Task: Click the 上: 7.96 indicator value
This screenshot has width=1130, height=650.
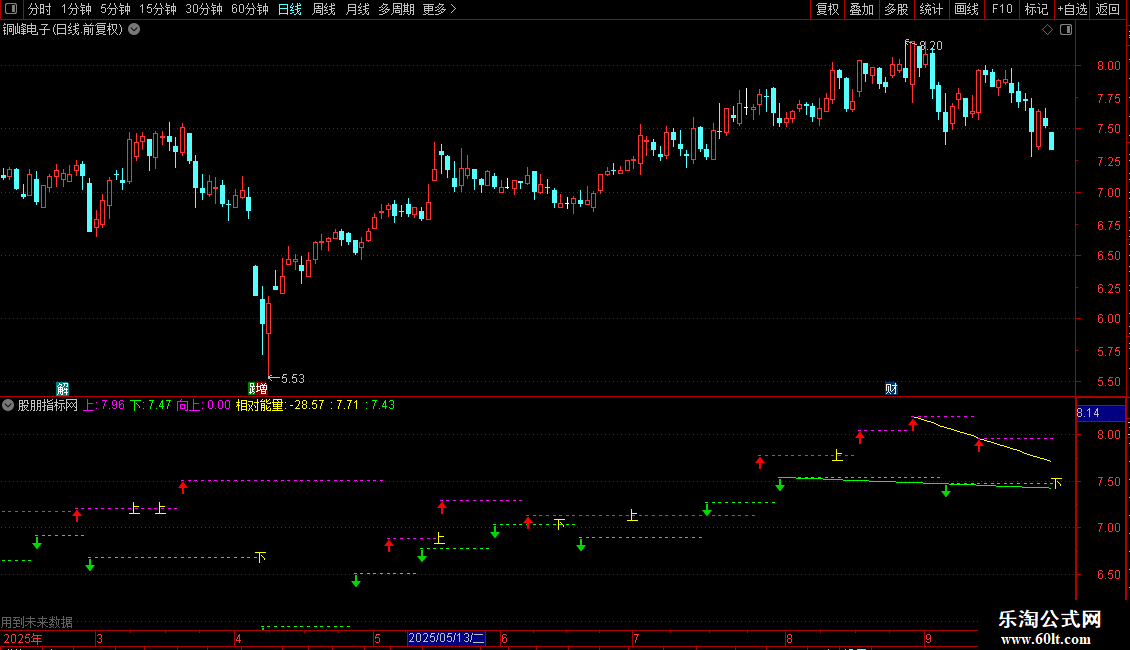Action: pos(104,405)
